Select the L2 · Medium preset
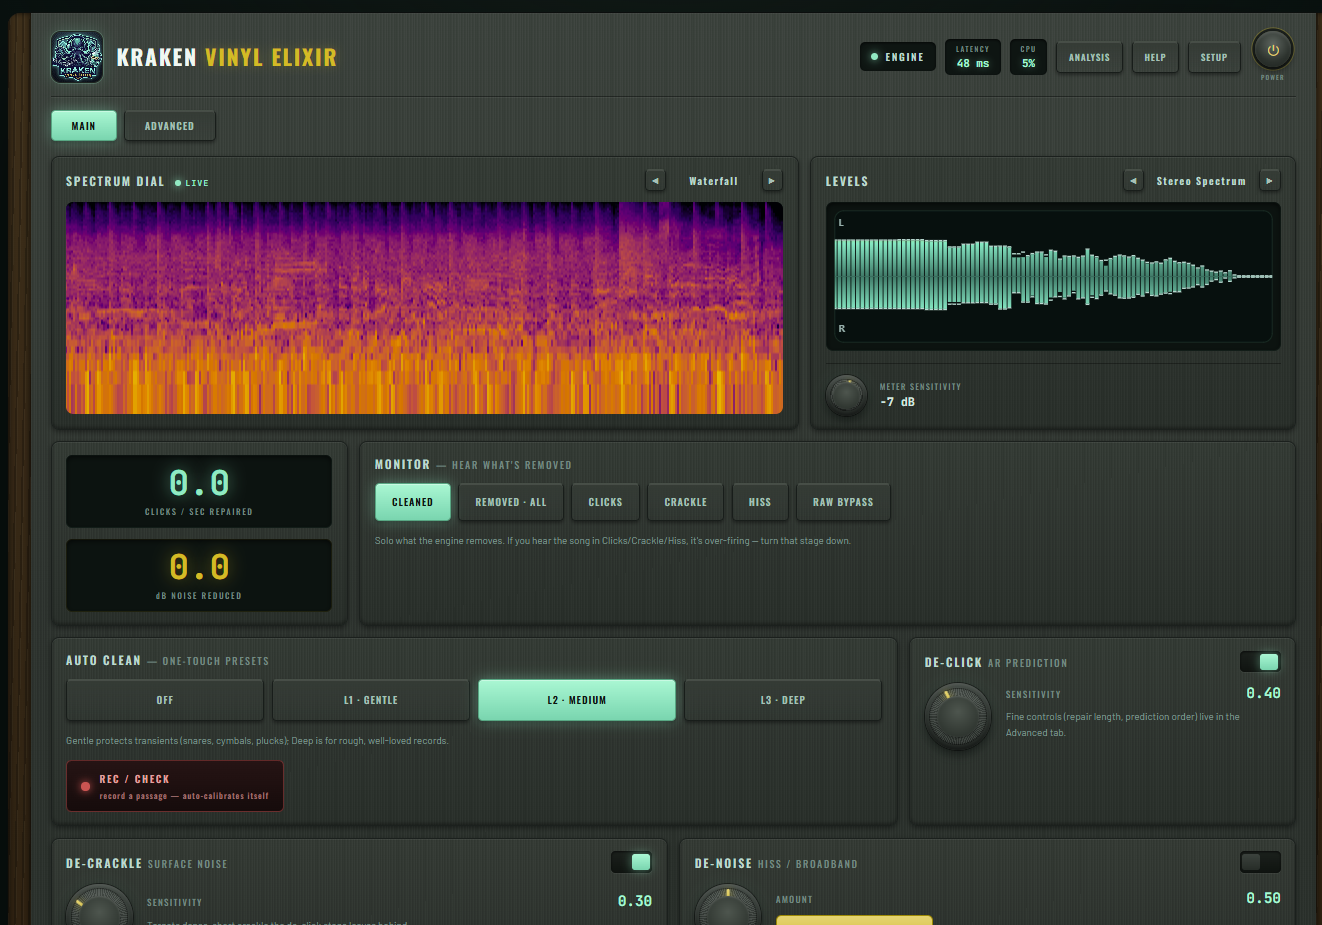The image size is (1322, 925). point(577,700)
